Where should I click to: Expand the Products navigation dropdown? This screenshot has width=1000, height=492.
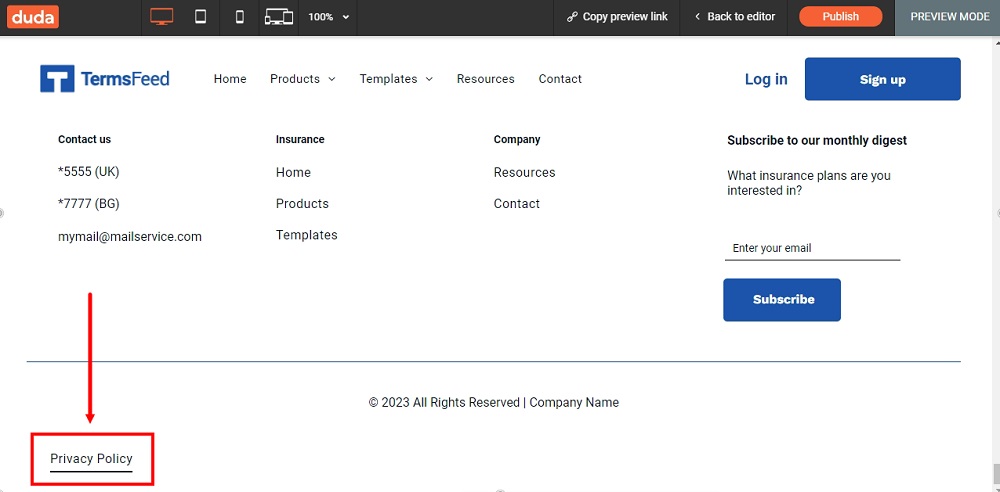303,79
